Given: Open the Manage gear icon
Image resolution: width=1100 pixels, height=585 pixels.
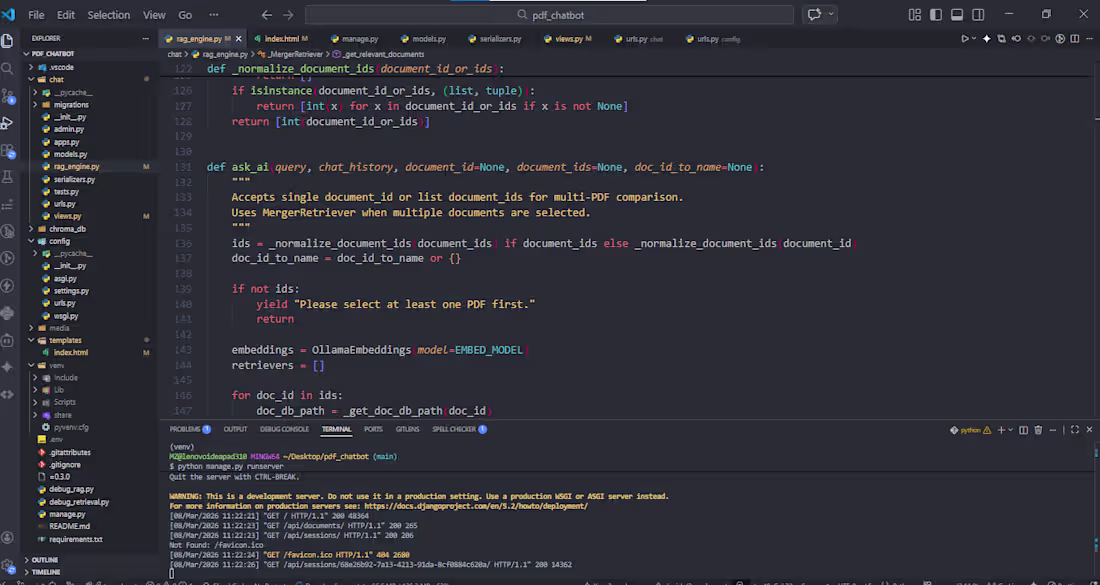Looking at the screenshot, I should pos(7,565).
